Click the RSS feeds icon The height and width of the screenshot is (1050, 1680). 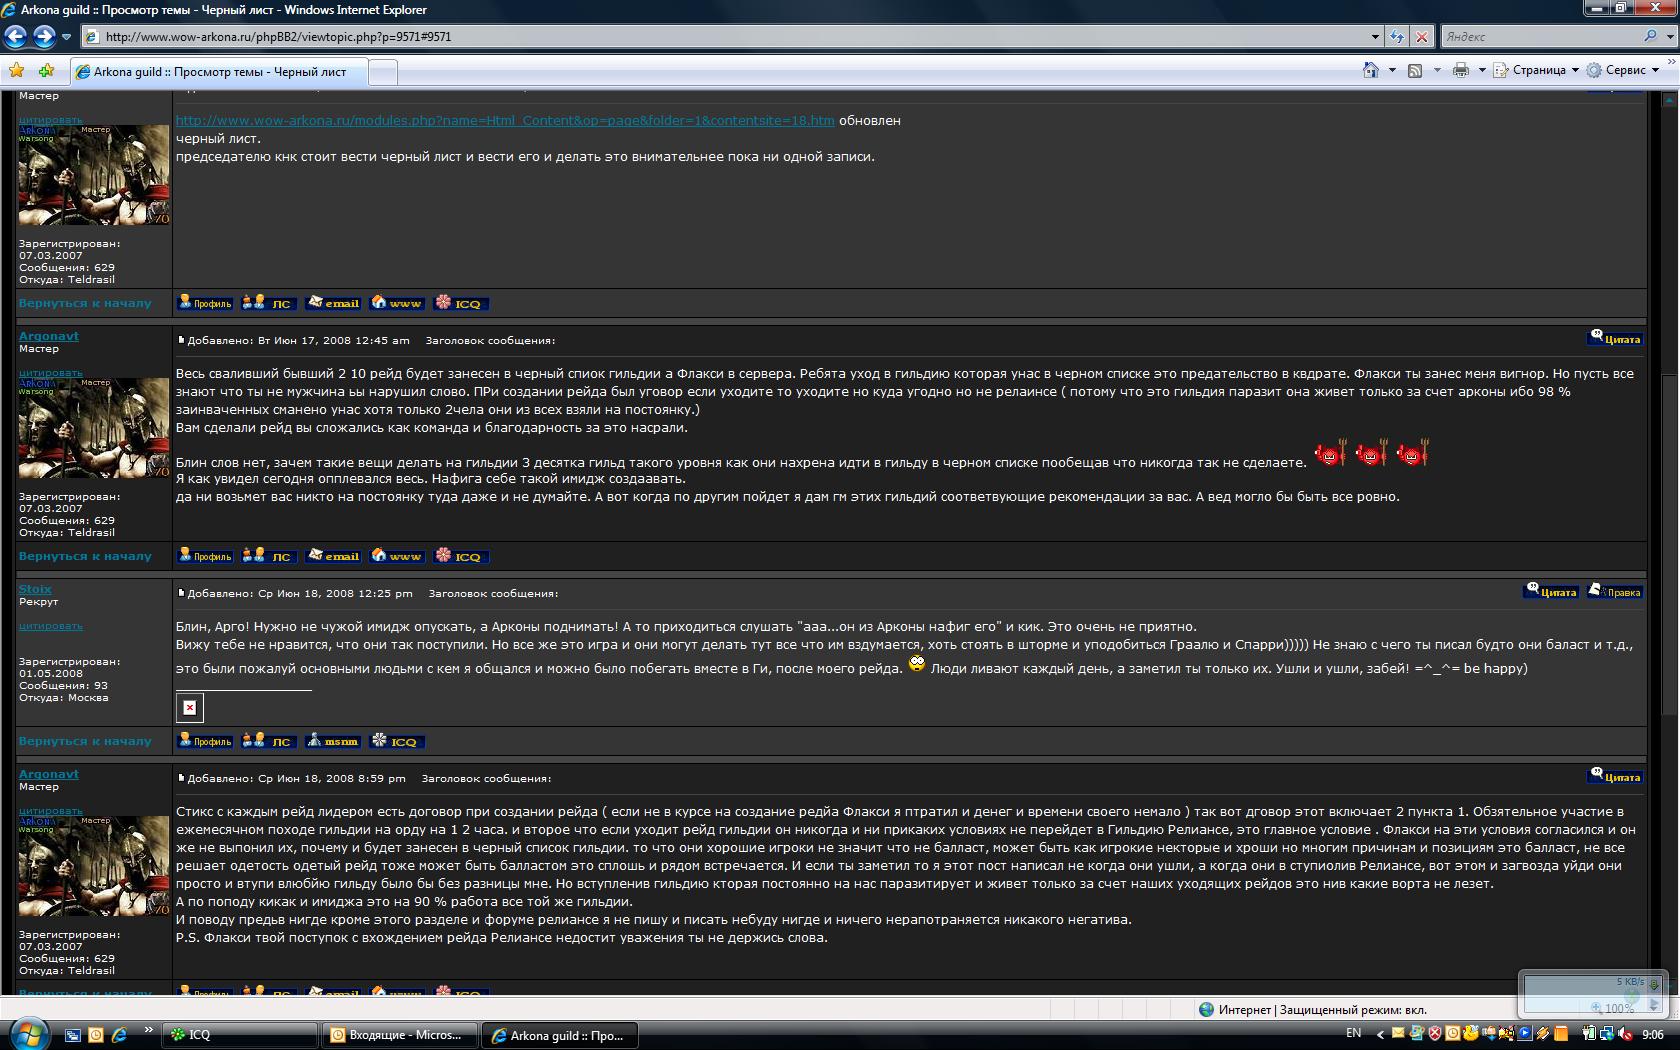tap(1415, 70)
